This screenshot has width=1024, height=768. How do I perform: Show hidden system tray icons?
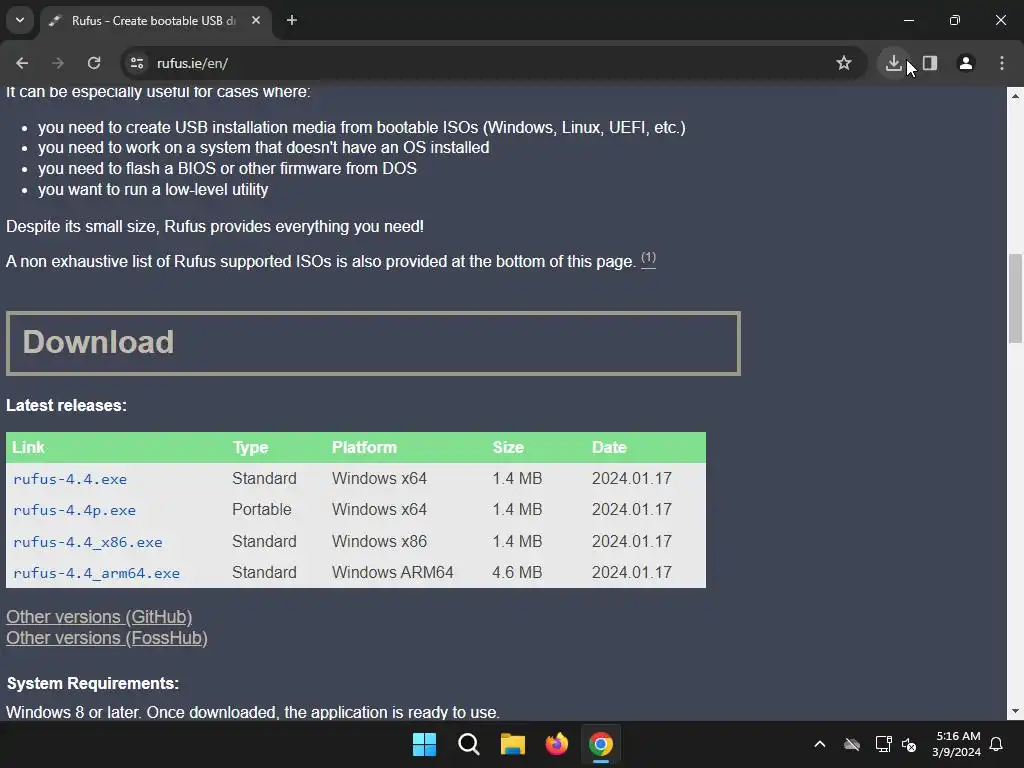pos(820,744)
